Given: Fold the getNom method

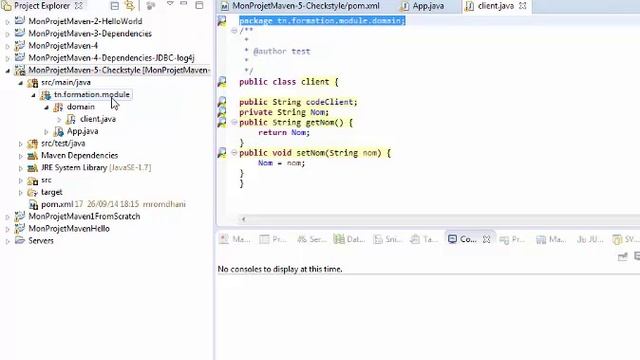Looking at the screenshot, I should pos(234,122).
